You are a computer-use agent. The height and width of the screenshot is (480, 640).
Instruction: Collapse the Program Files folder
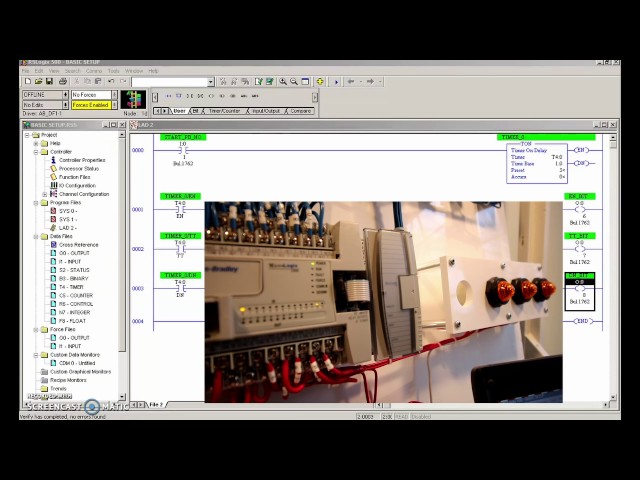(36, 203)
